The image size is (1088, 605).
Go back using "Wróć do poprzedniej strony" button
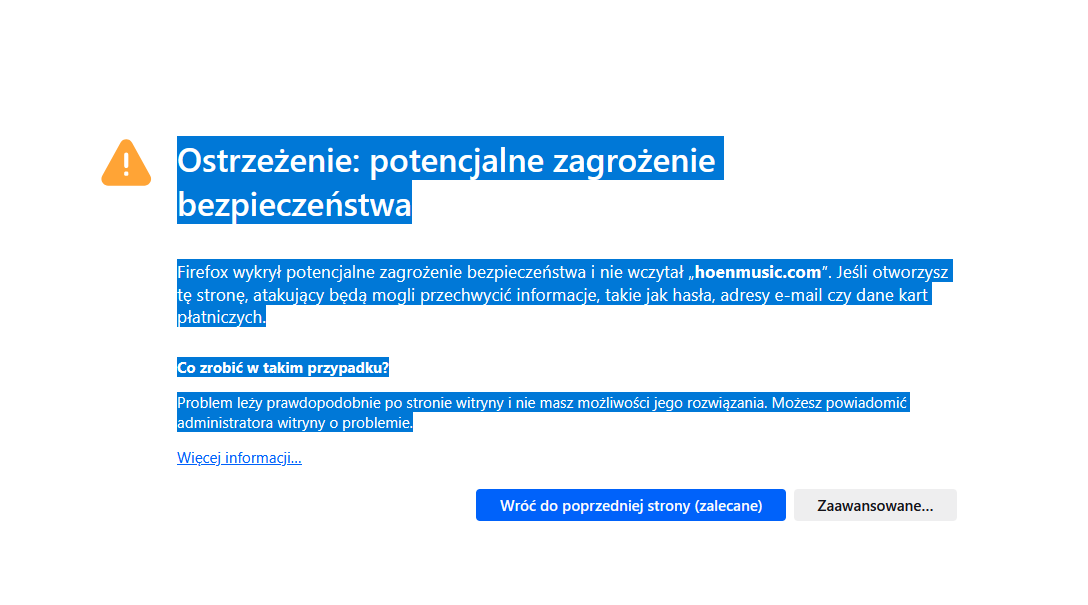coord(630,506)
